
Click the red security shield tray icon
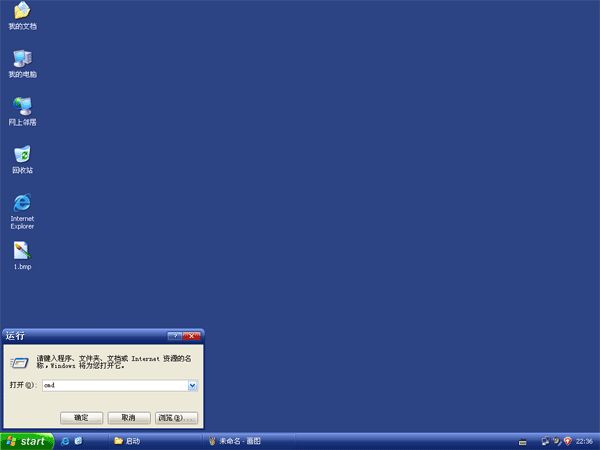[568, 441]
